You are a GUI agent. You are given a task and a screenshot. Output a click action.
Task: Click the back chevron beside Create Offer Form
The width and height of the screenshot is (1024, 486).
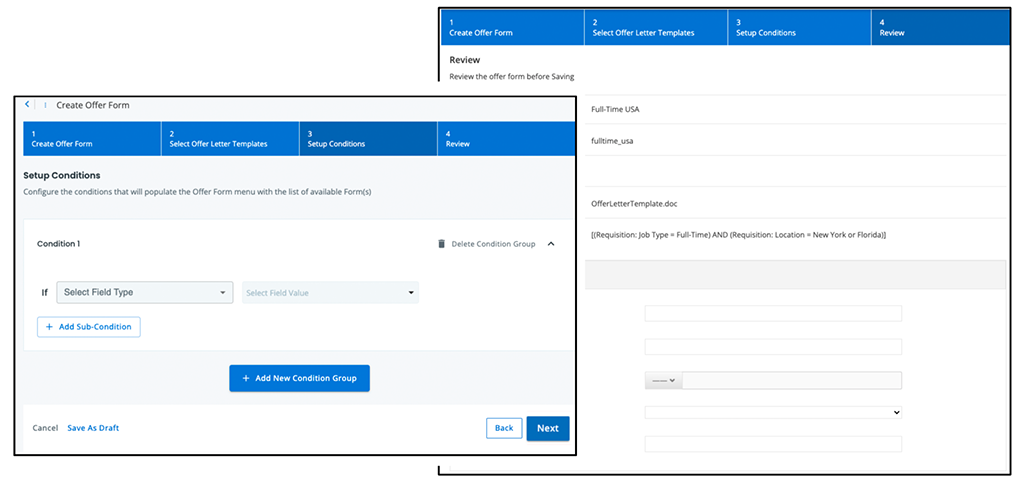28,105
